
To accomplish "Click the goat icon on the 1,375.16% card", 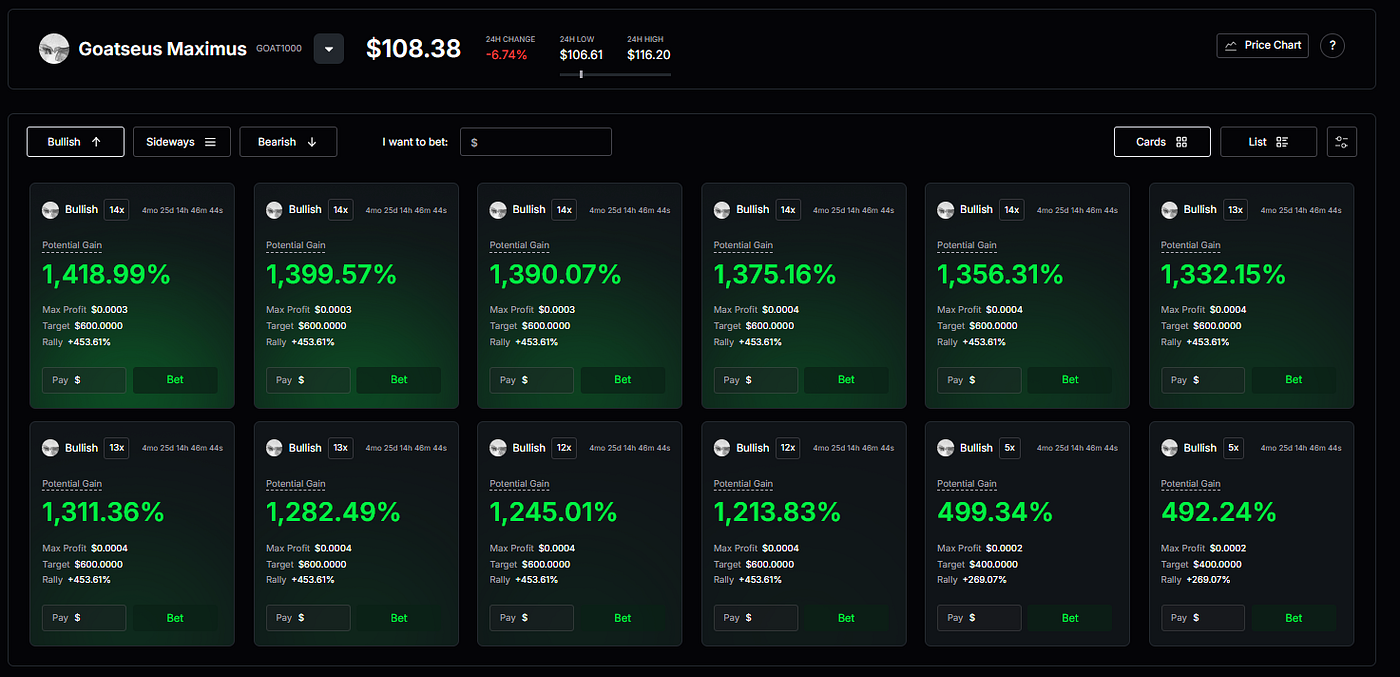I will (x=723, y=210).
